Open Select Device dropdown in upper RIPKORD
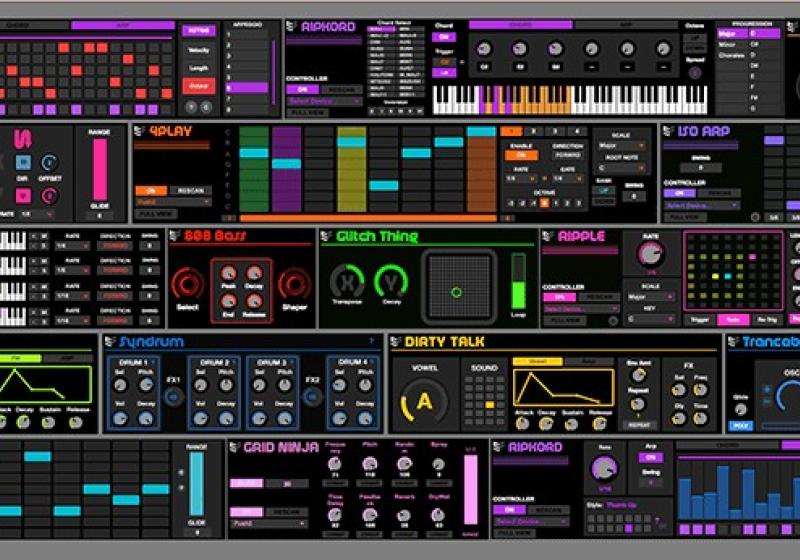This screenshot has height=560, width=800. [324, 101]
